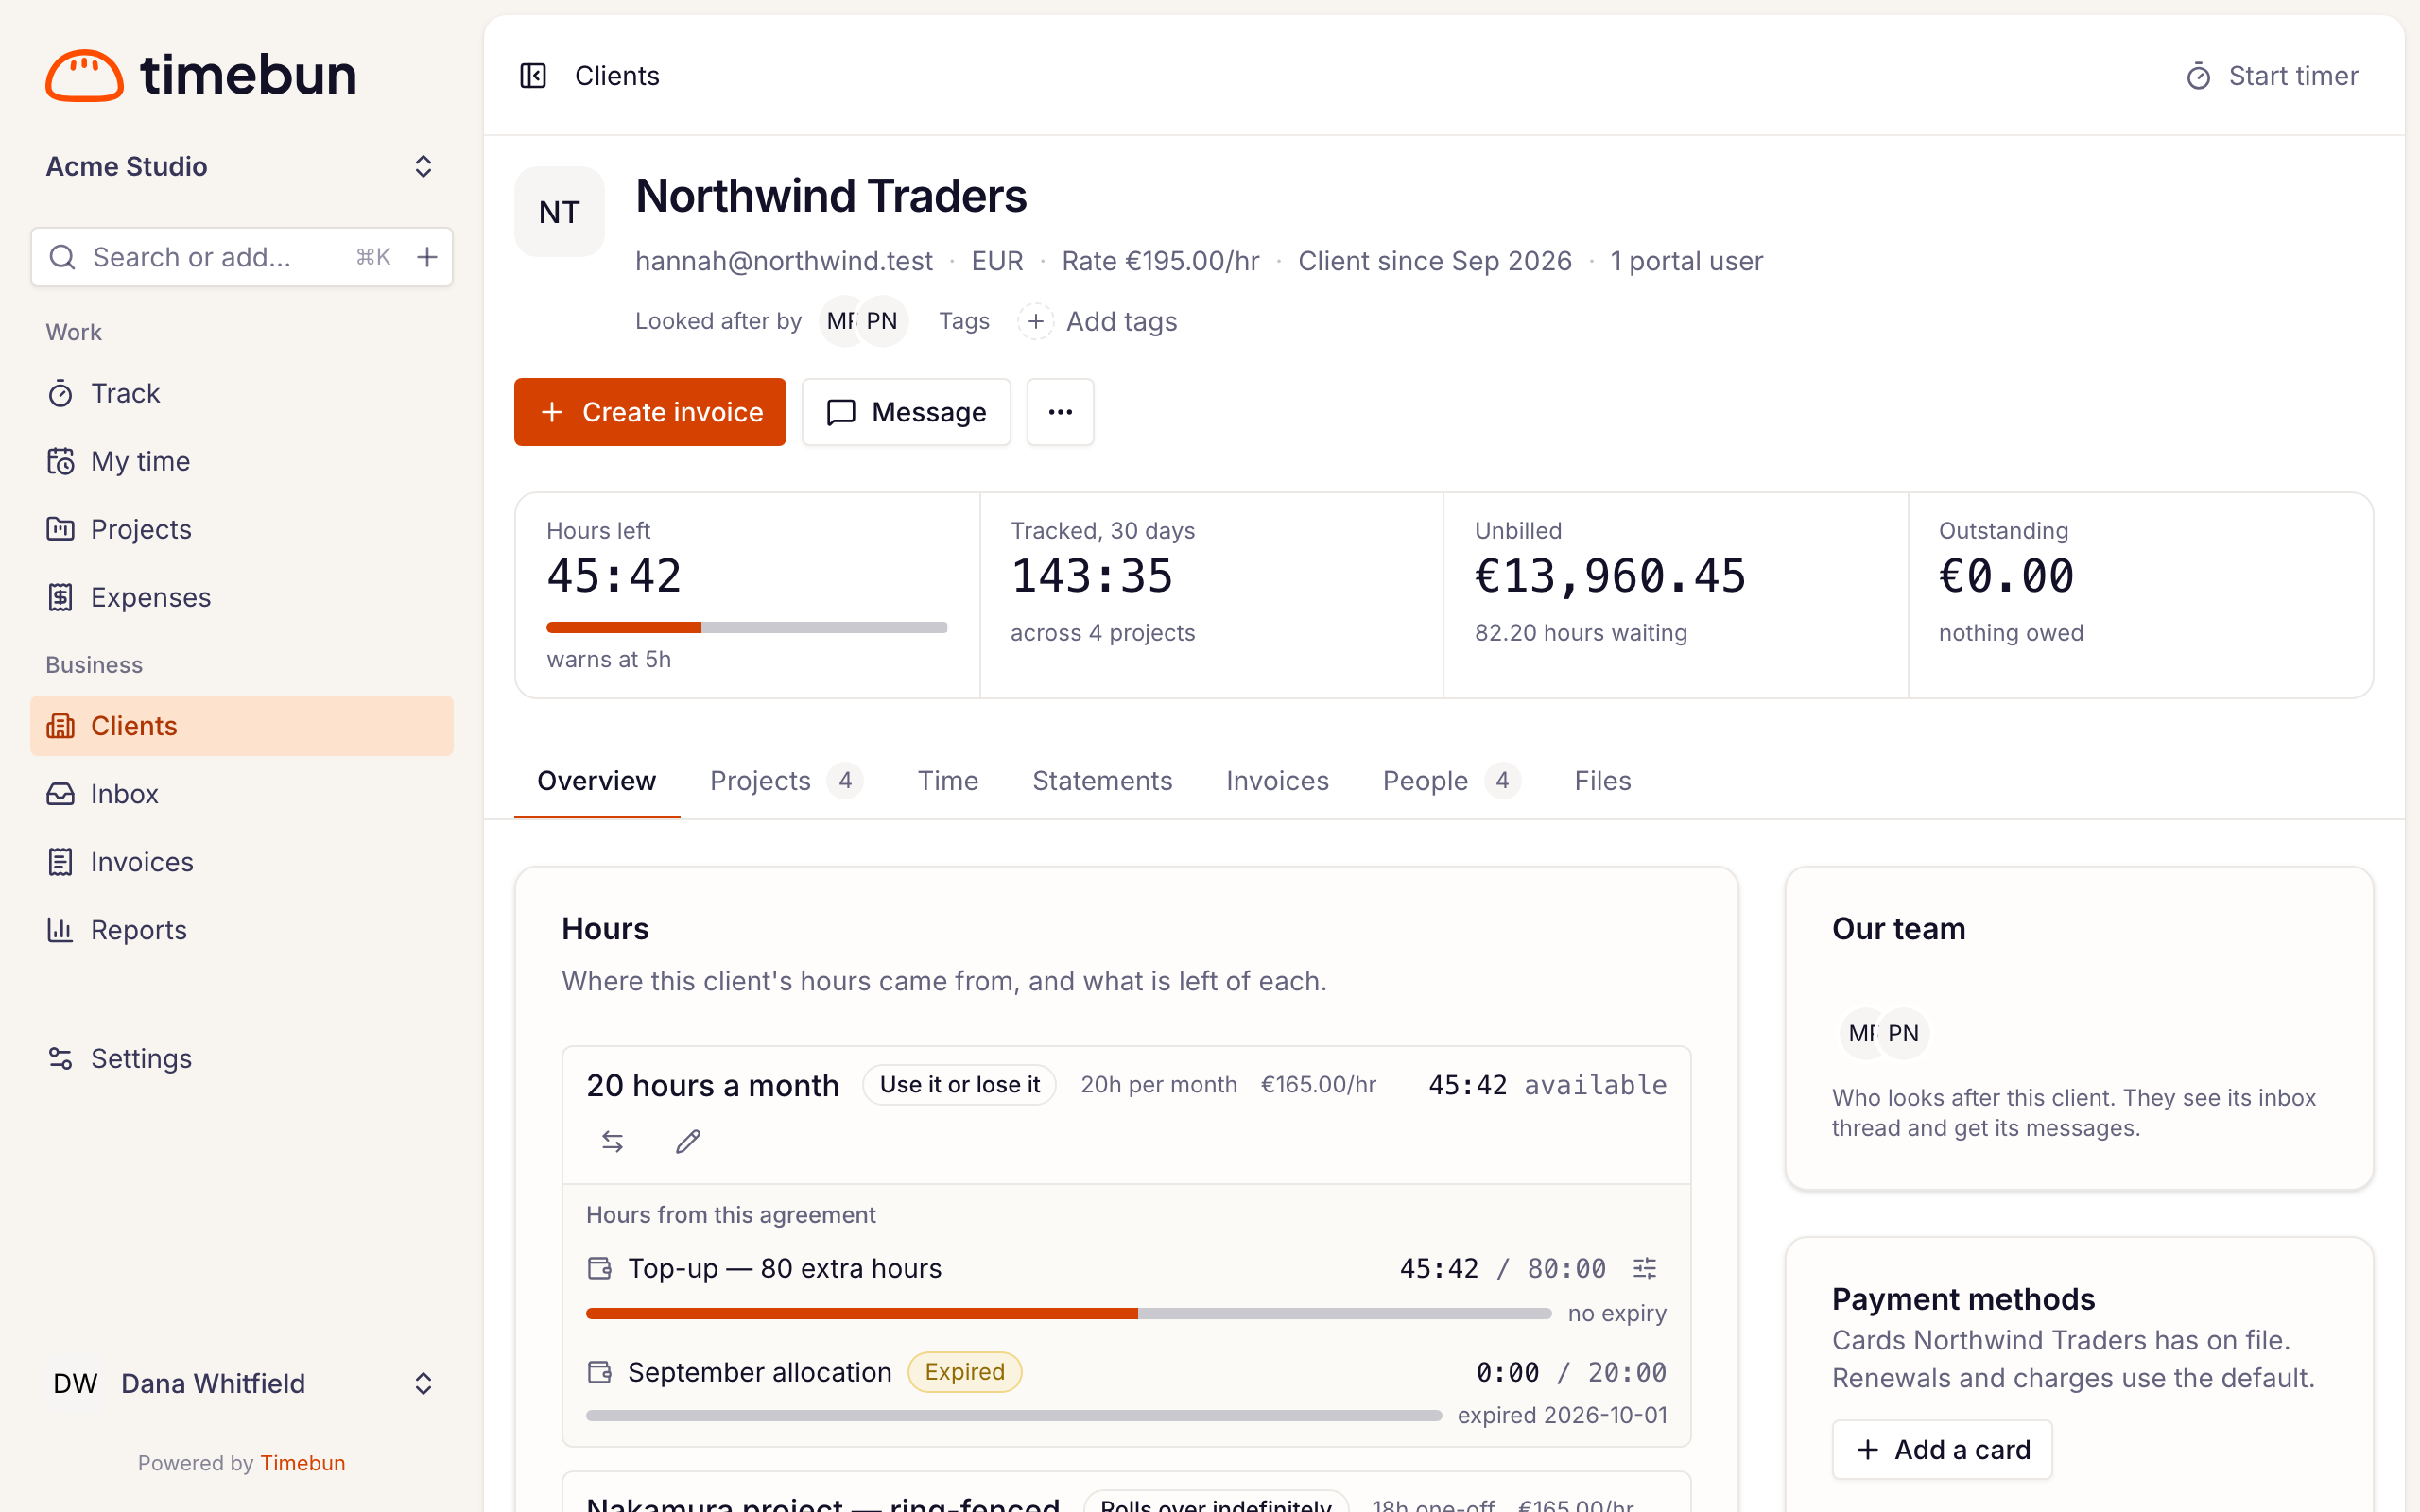Open Settings in the sidebar
Viewport: 2420px width, 1512px height.
242,1058
